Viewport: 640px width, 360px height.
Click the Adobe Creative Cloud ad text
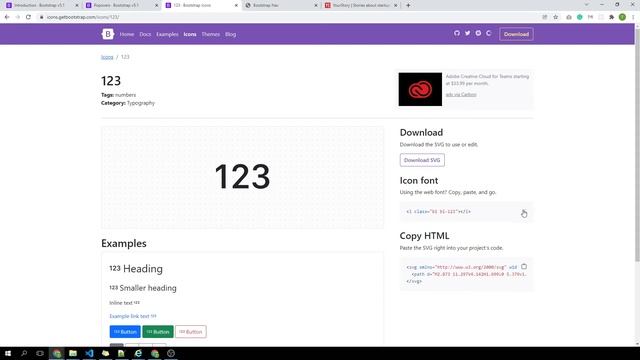(x=487, y=80)
